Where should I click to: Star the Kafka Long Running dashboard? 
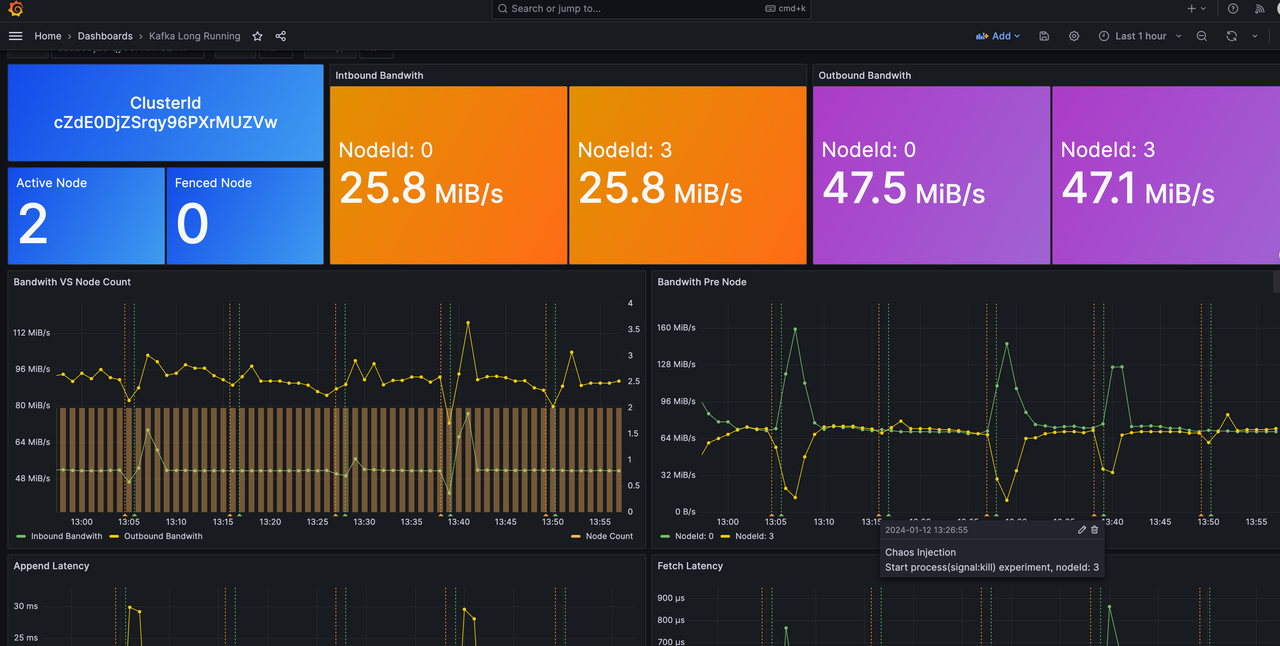(x=257, y=36)
